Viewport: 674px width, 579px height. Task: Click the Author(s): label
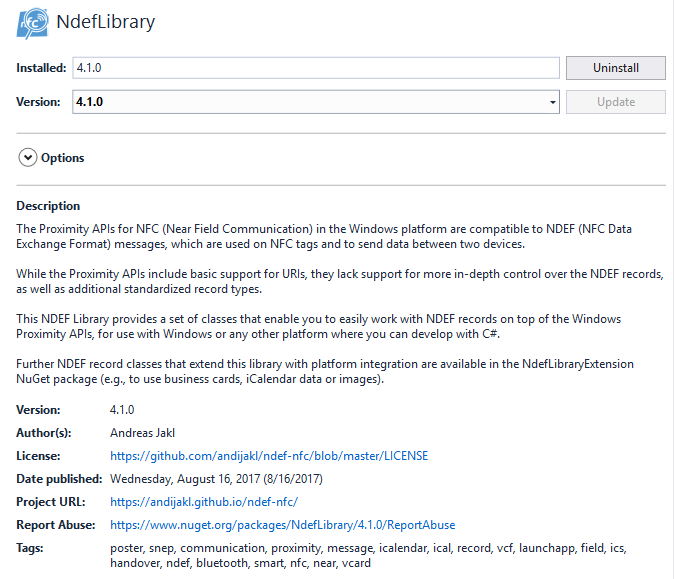(x=44, y=433)
